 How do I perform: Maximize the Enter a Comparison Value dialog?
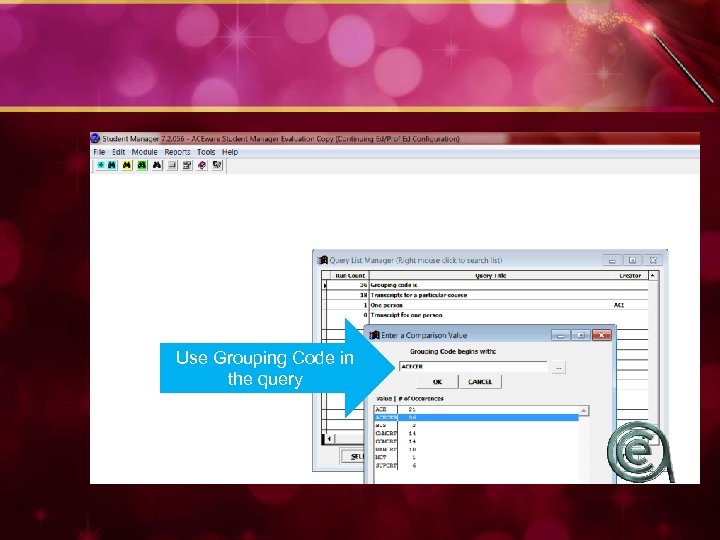(581, 335)
